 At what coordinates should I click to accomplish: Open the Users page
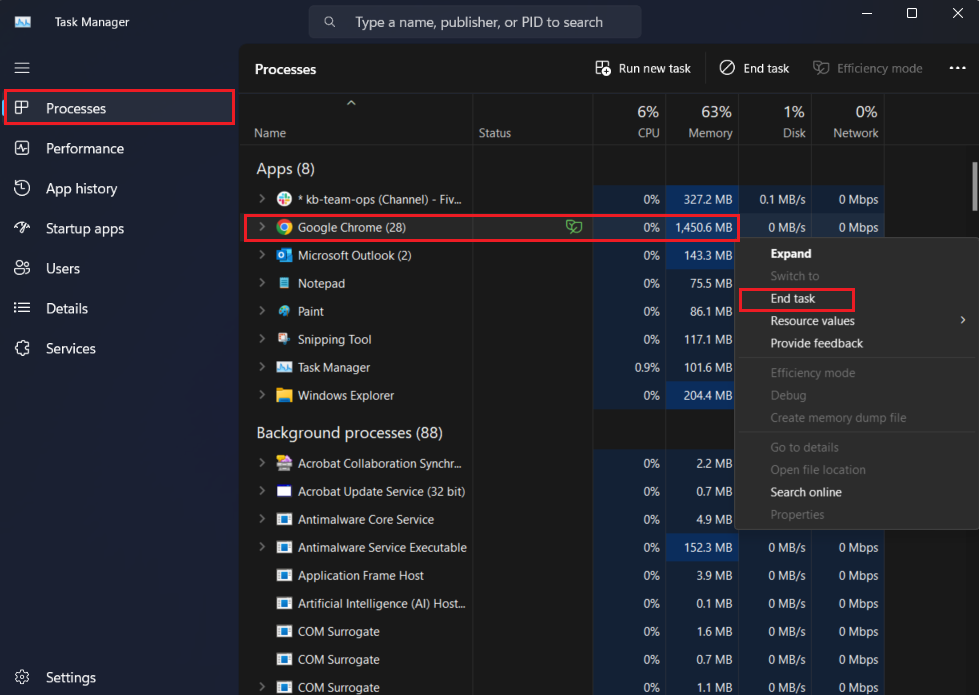[62, 268]
